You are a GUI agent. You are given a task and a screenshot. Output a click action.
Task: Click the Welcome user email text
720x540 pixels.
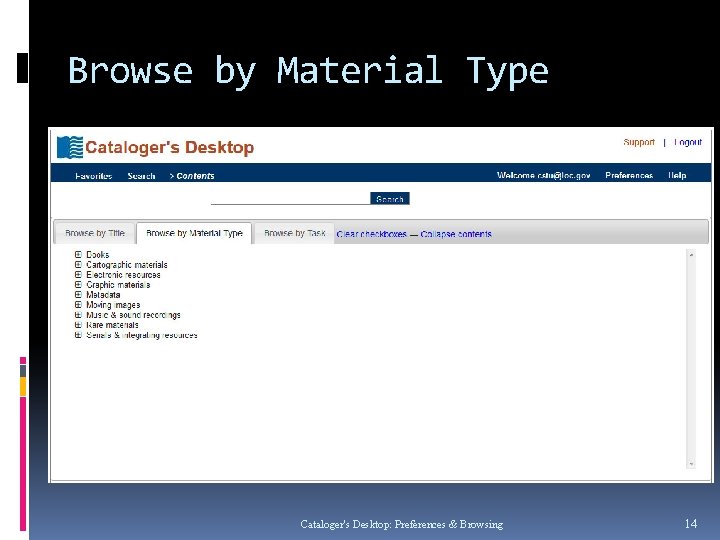click(x=543, y=175)
